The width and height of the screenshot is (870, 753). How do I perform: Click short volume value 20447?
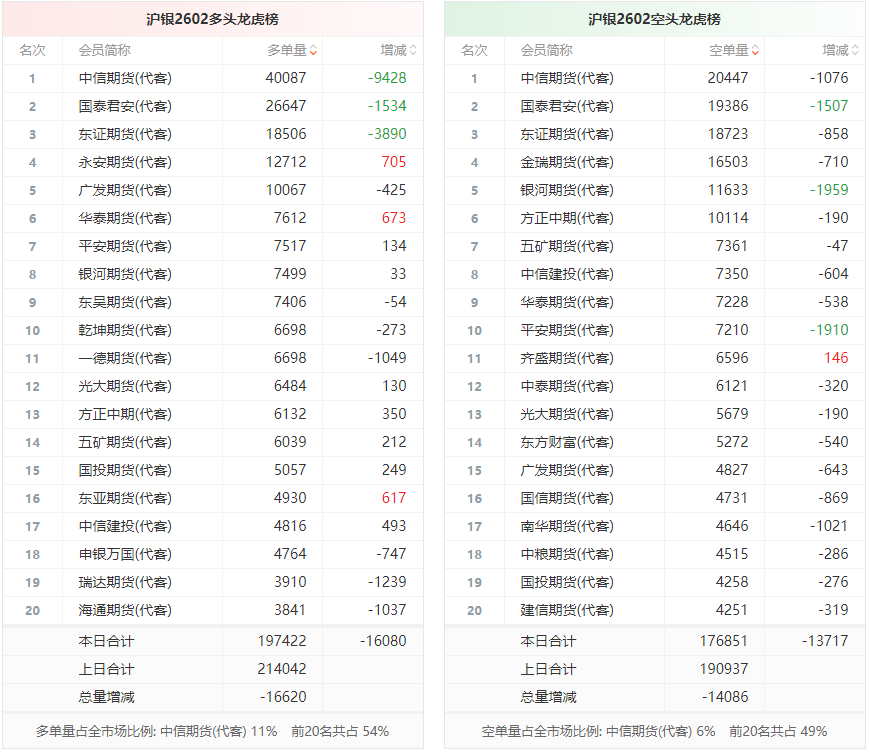(x=728, y=78)
